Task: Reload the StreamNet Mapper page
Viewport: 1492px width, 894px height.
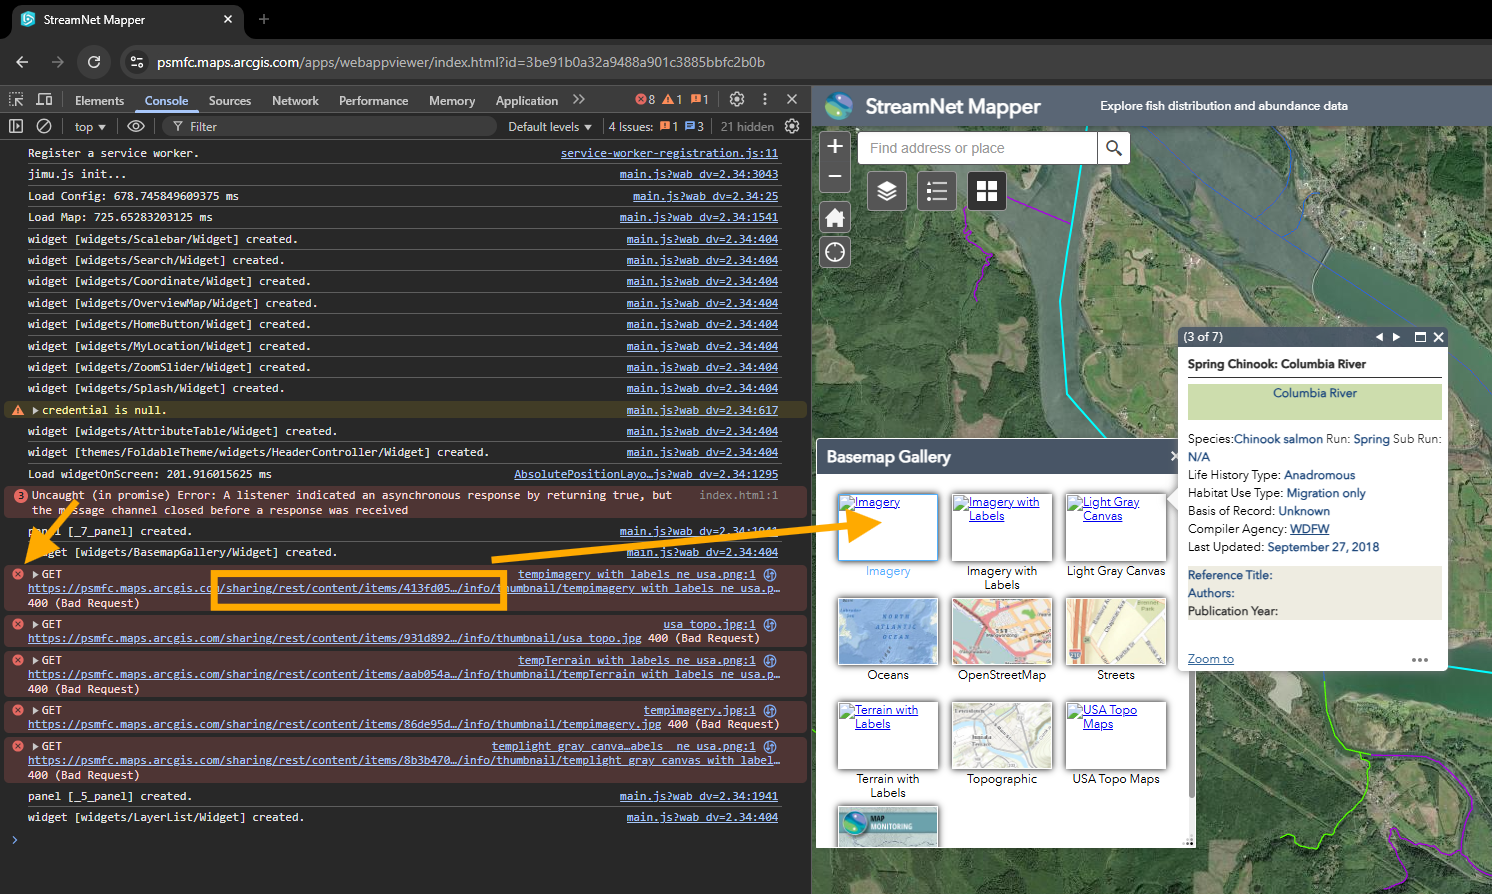Action: (x=94, y=62)
